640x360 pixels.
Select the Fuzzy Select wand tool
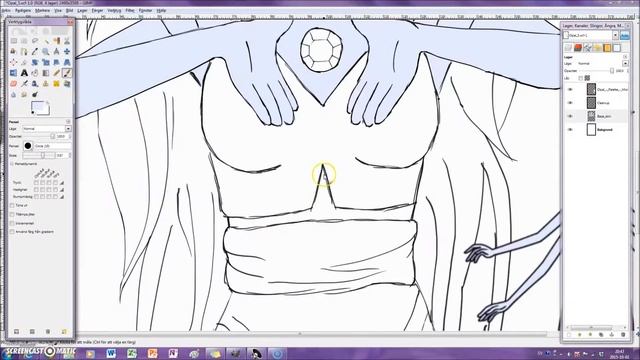click(x=45, y=41)
